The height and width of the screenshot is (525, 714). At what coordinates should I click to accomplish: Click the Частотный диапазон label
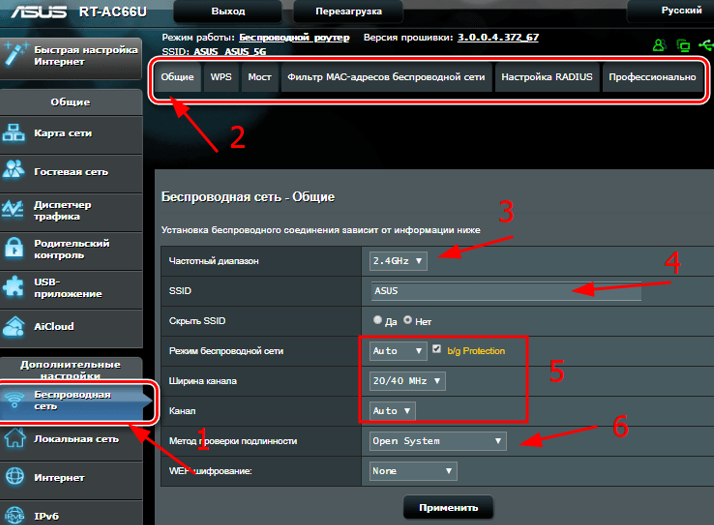coord(214,261)
